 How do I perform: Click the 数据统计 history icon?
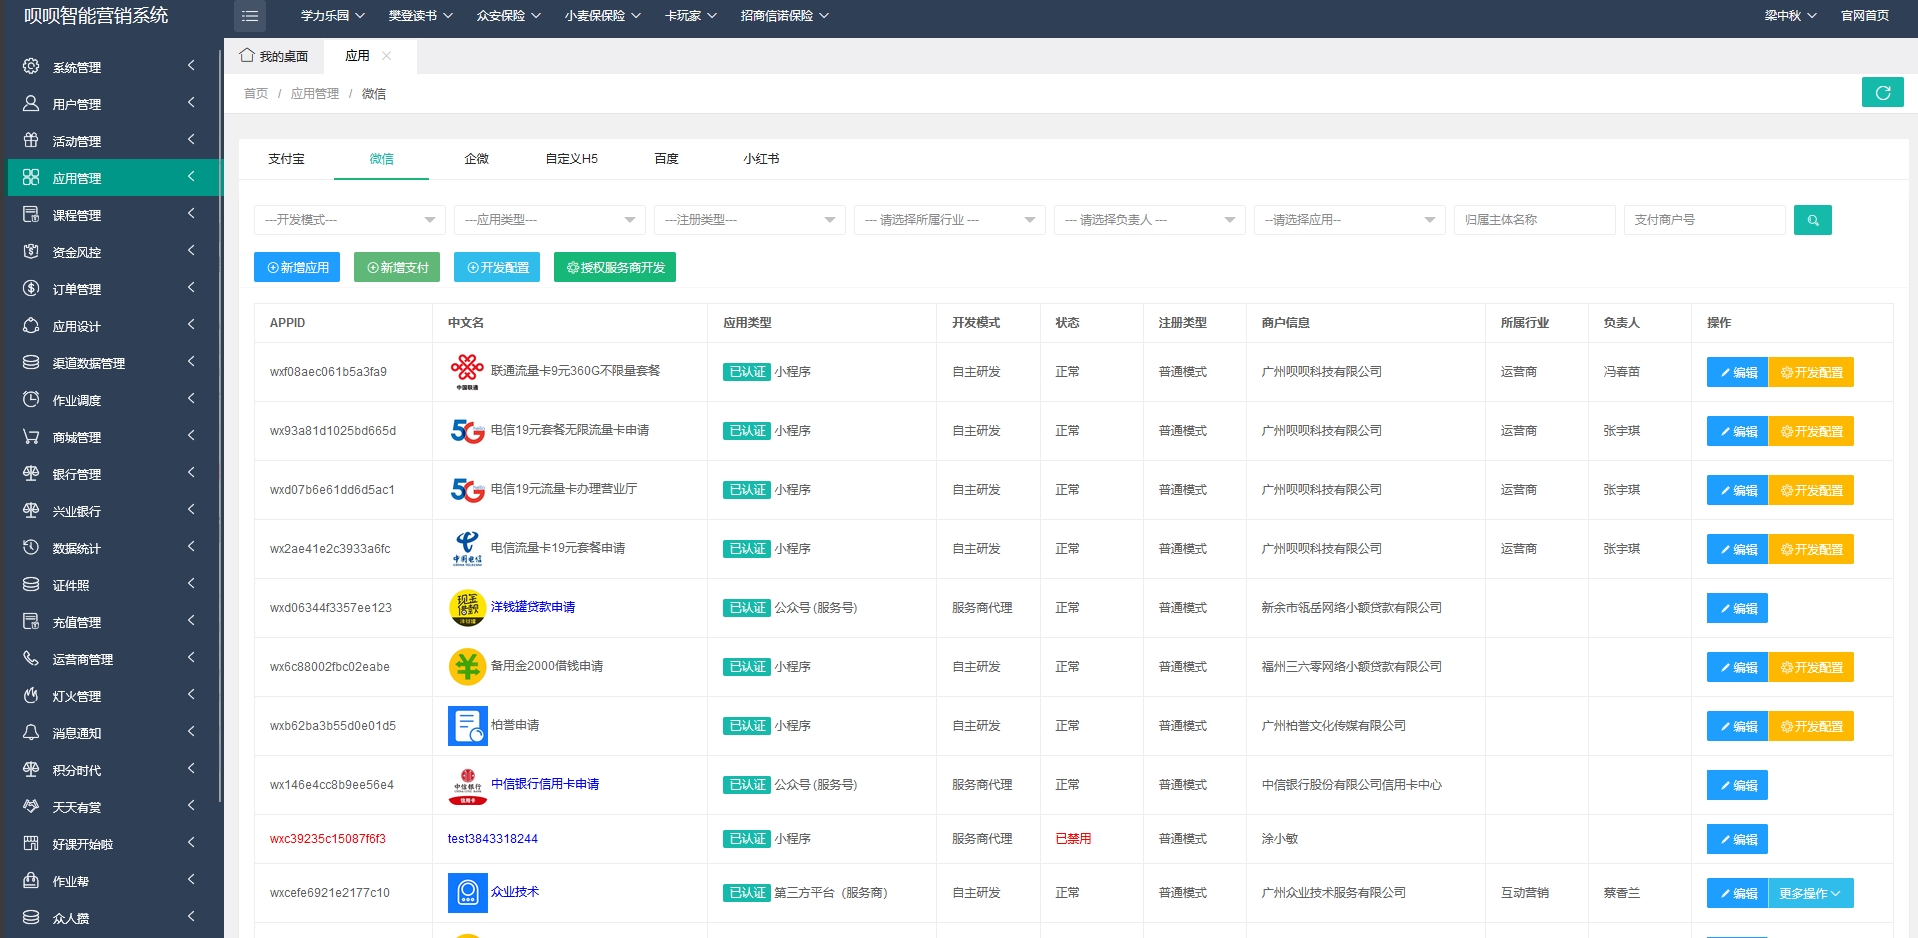pos(31,548)
